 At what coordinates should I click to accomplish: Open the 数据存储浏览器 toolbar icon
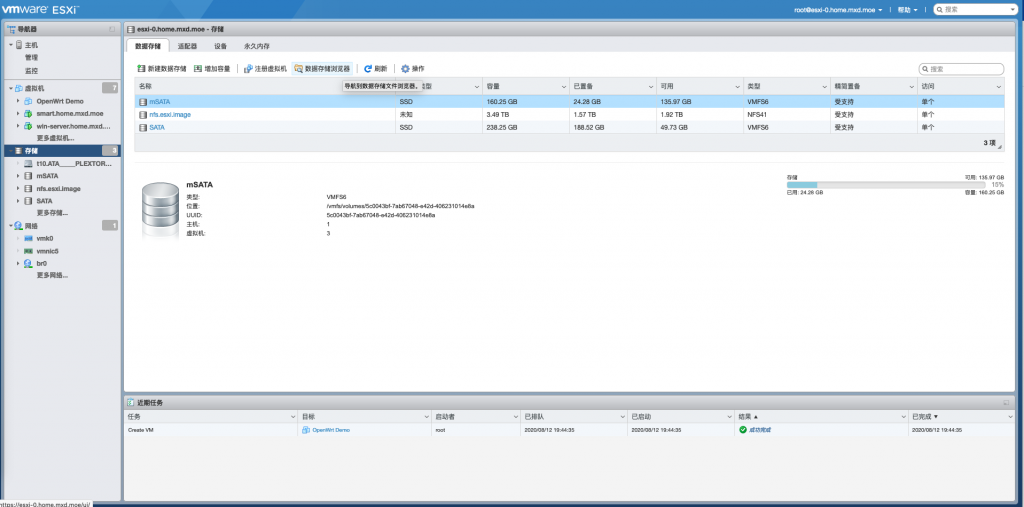click(298, 69)
